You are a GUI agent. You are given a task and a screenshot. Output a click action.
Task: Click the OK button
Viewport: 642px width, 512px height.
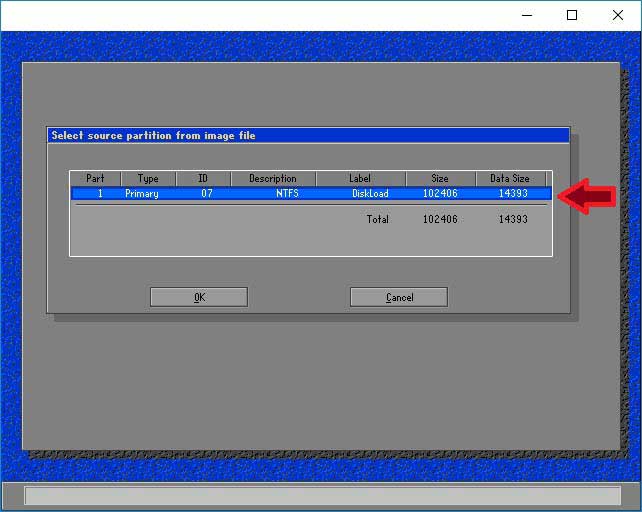[x=198, y=297]
